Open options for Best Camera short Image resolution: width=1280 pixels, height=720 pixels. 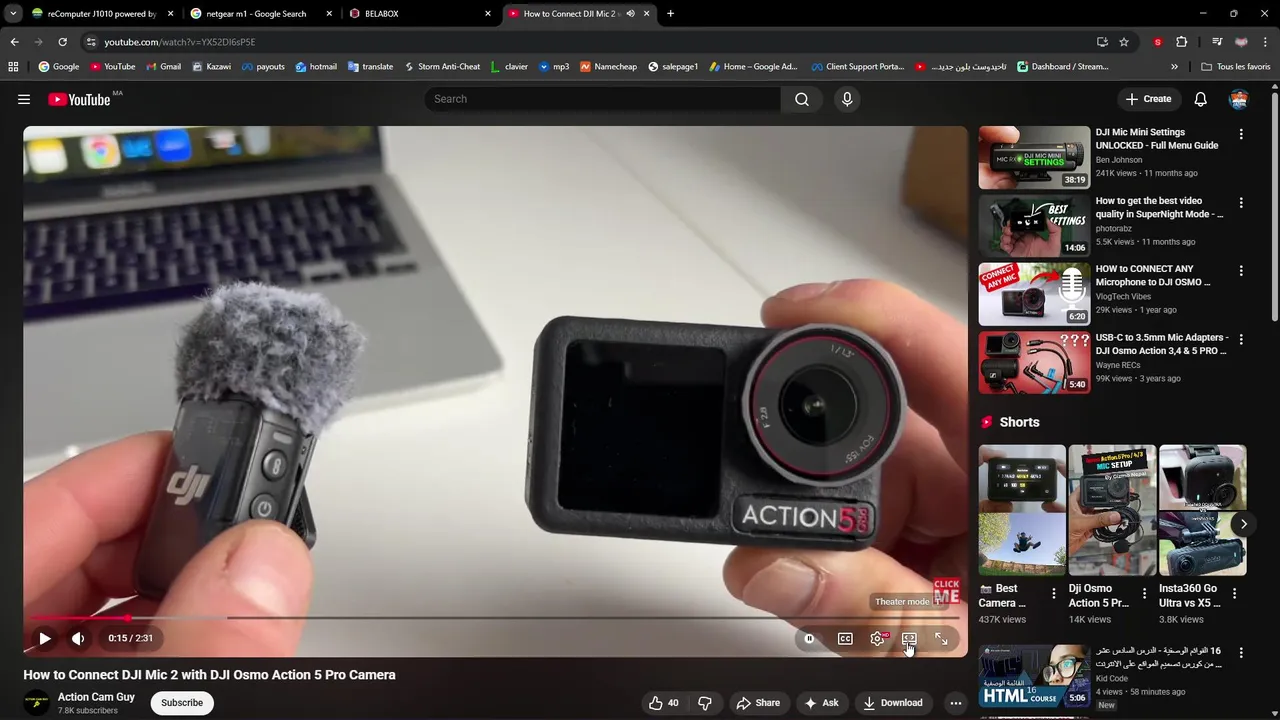[1053, 593]
